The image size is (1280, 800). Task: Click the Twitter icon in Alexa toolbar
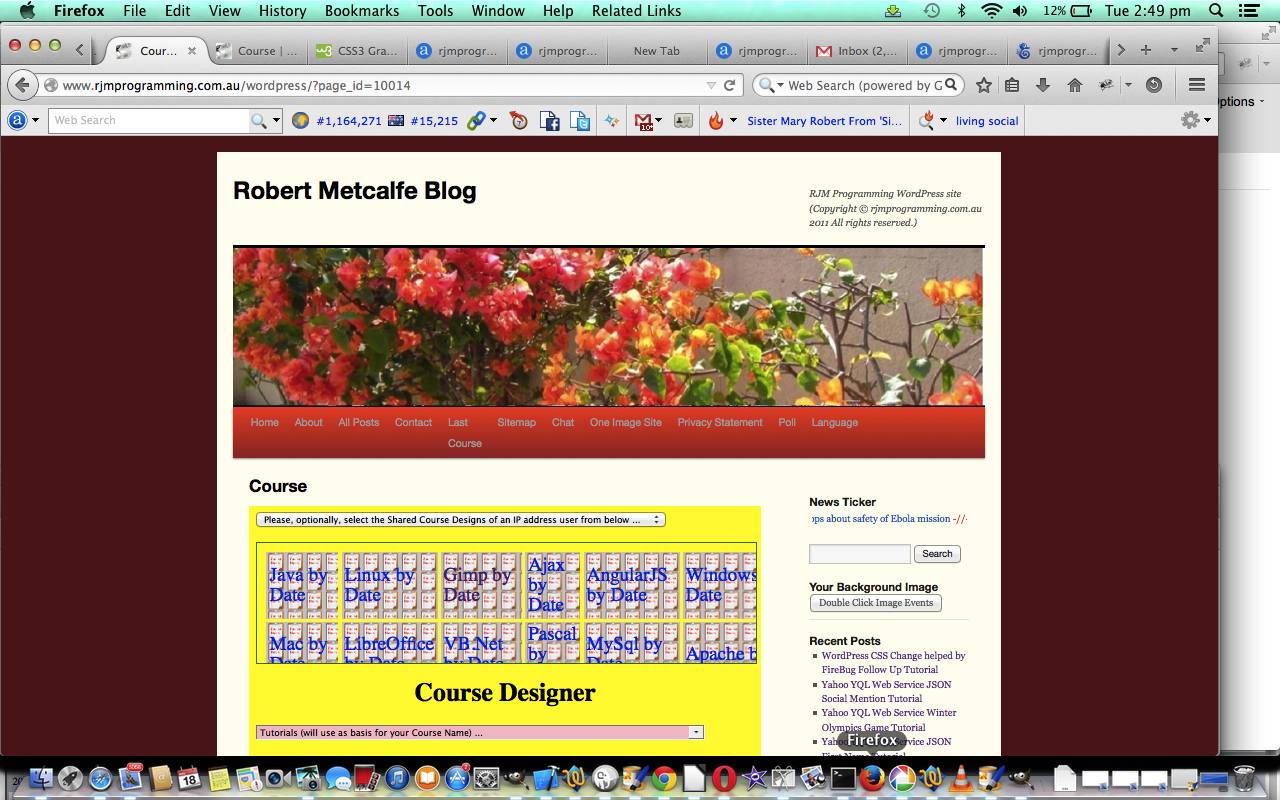coord(580,121)
